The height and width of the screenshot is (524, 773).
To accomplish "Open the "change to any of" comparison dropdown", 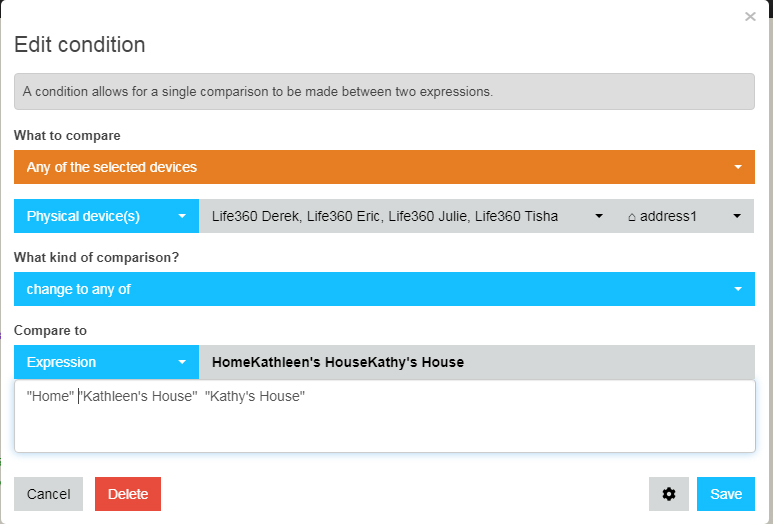I will pyautogui.click(x=384, y=289).
